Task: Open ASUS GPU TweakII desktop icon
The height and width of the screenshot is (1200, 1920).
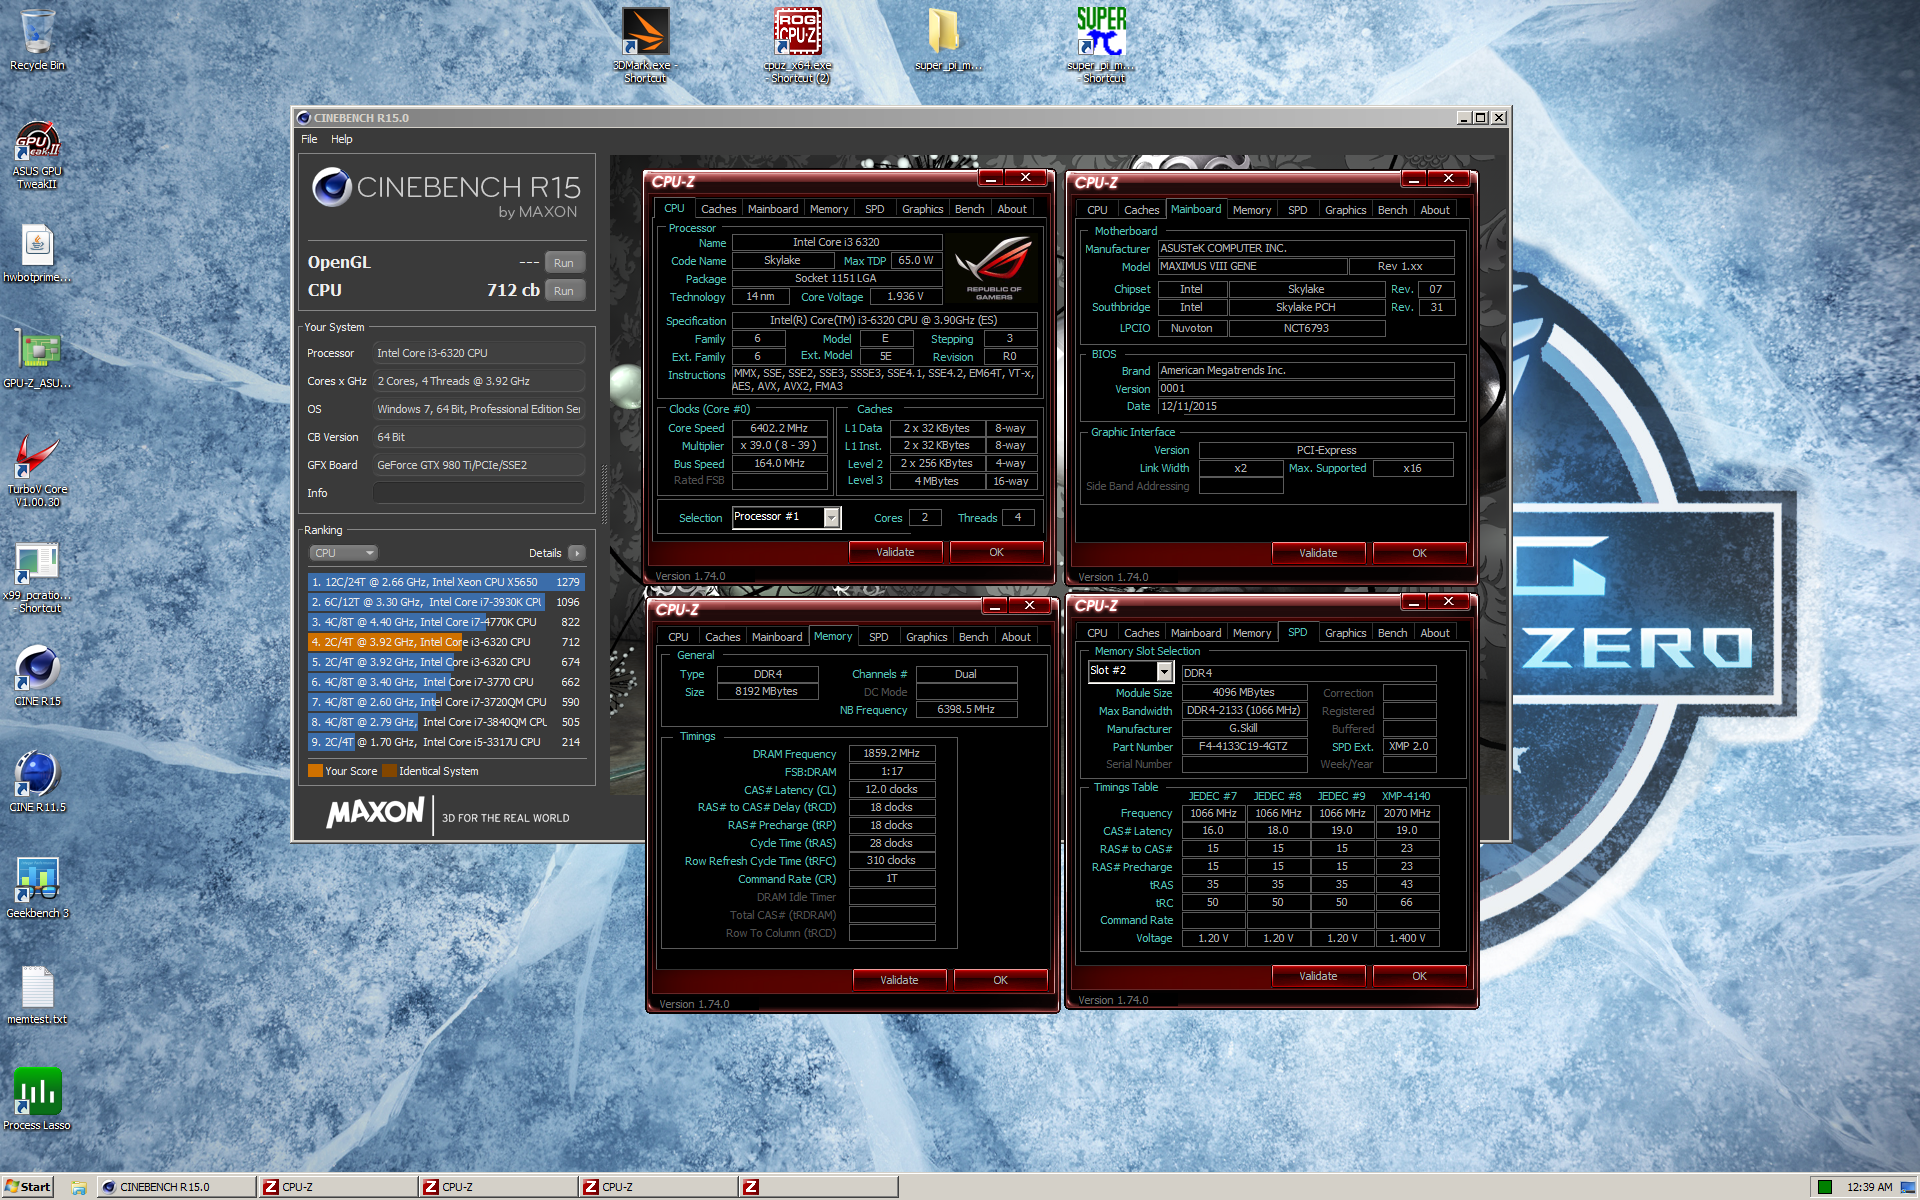Action: (x=37, y=155)
